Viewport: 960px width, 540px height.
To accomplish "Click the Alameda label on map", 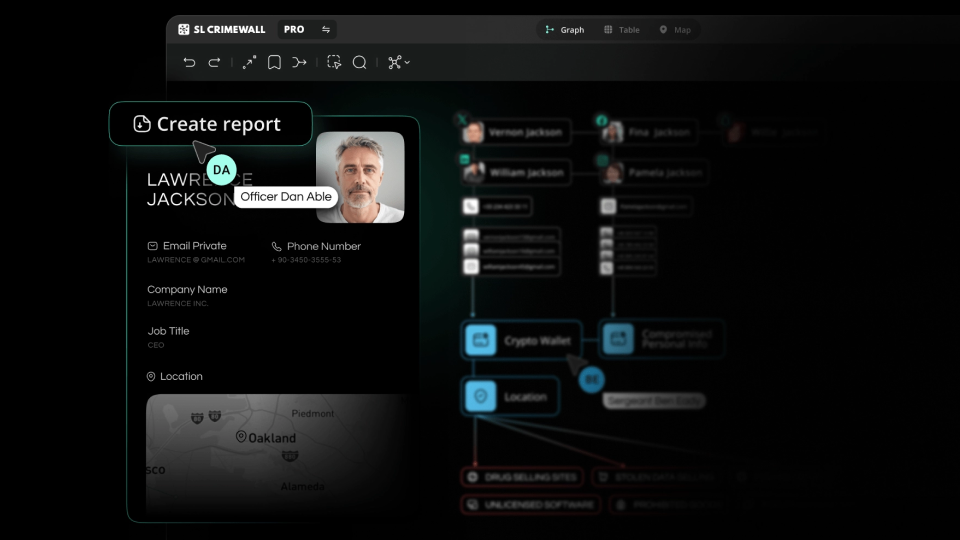I will click(302, 486).
